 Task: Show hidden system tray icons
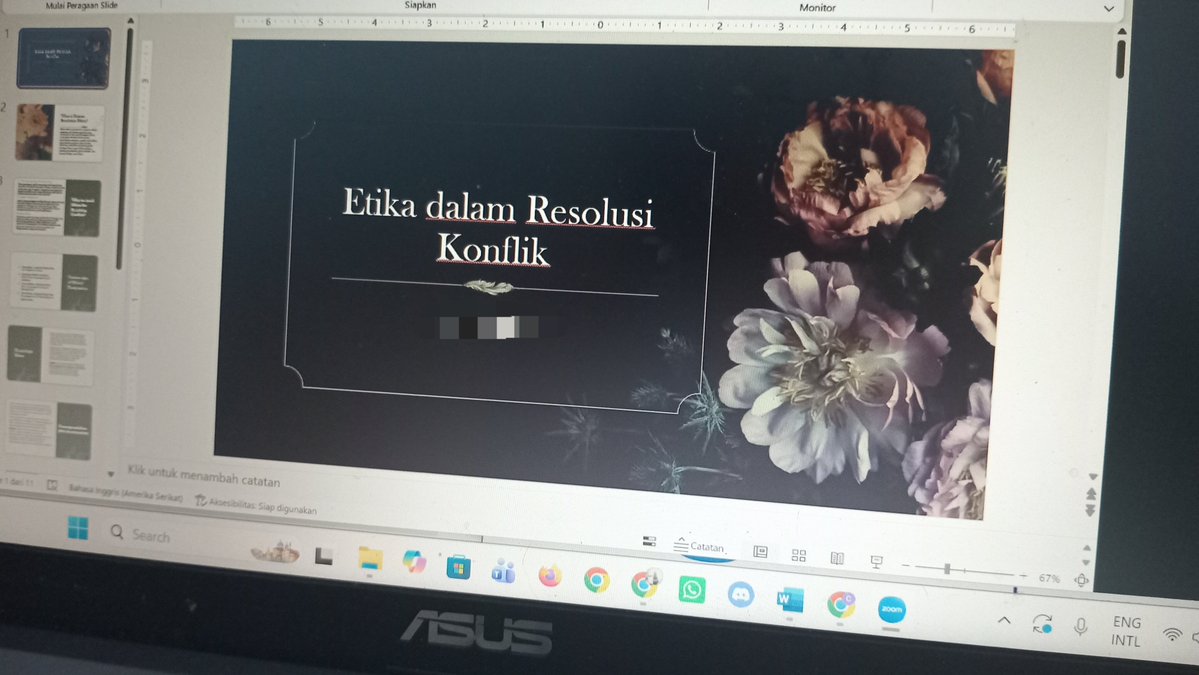click(1004, 620)
